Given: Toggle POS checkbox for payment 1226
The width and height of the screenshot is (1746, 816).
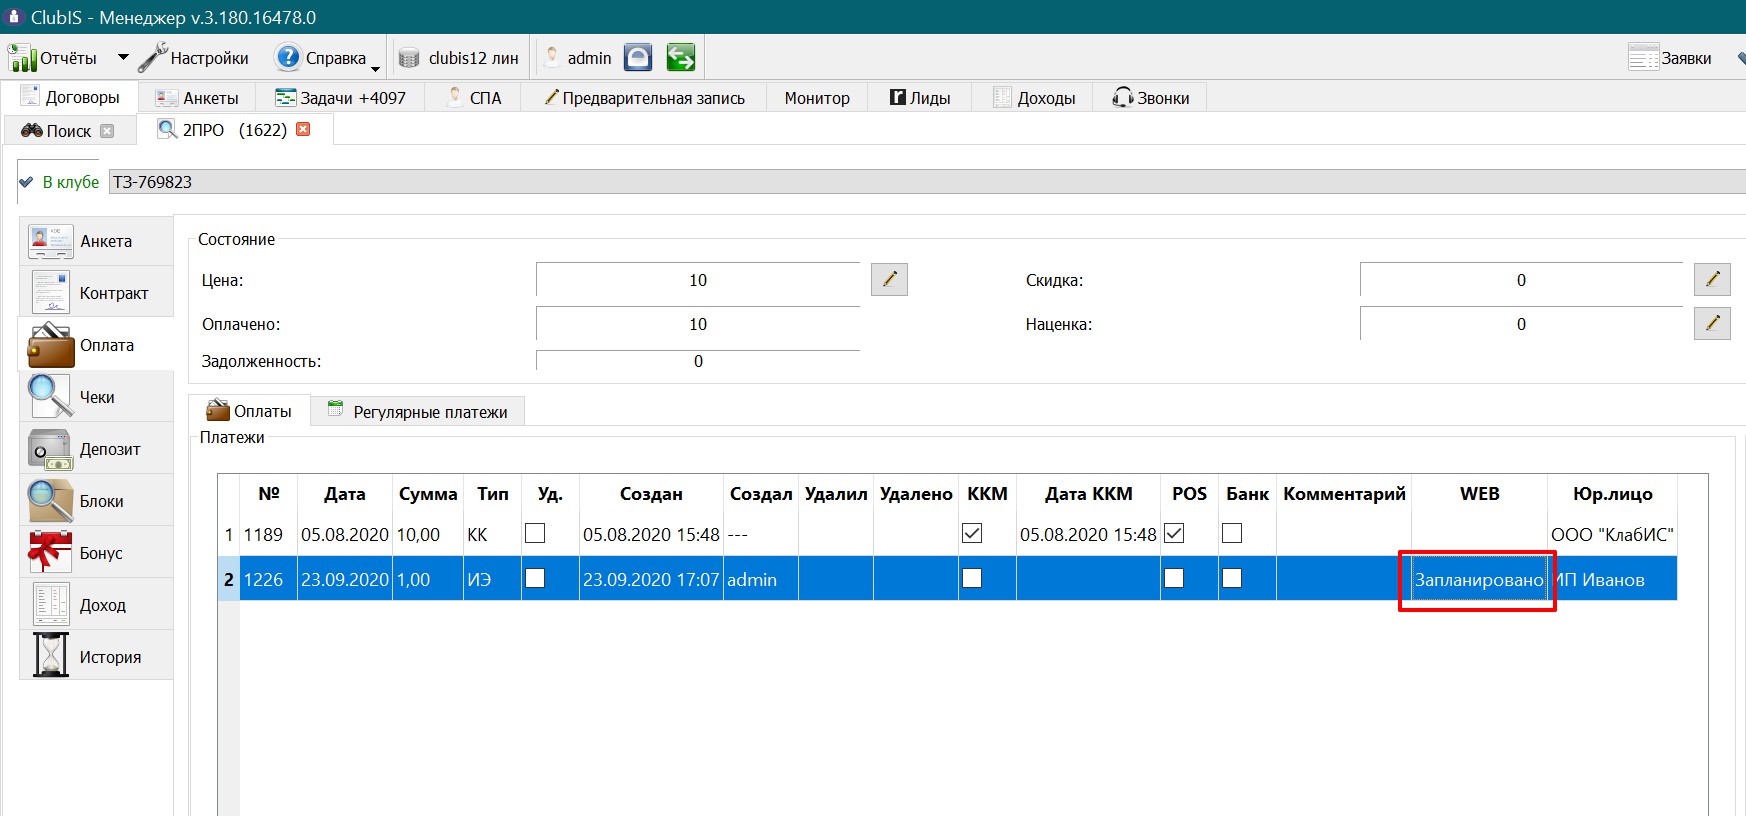Looking at the screenshot, I should [x=1174, y=578].
